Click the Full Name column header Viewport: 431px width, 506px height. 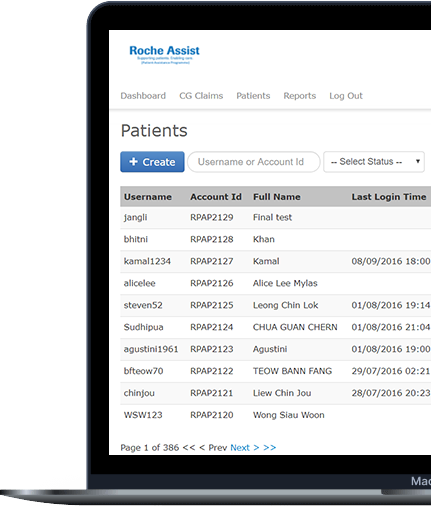point(277,197)
